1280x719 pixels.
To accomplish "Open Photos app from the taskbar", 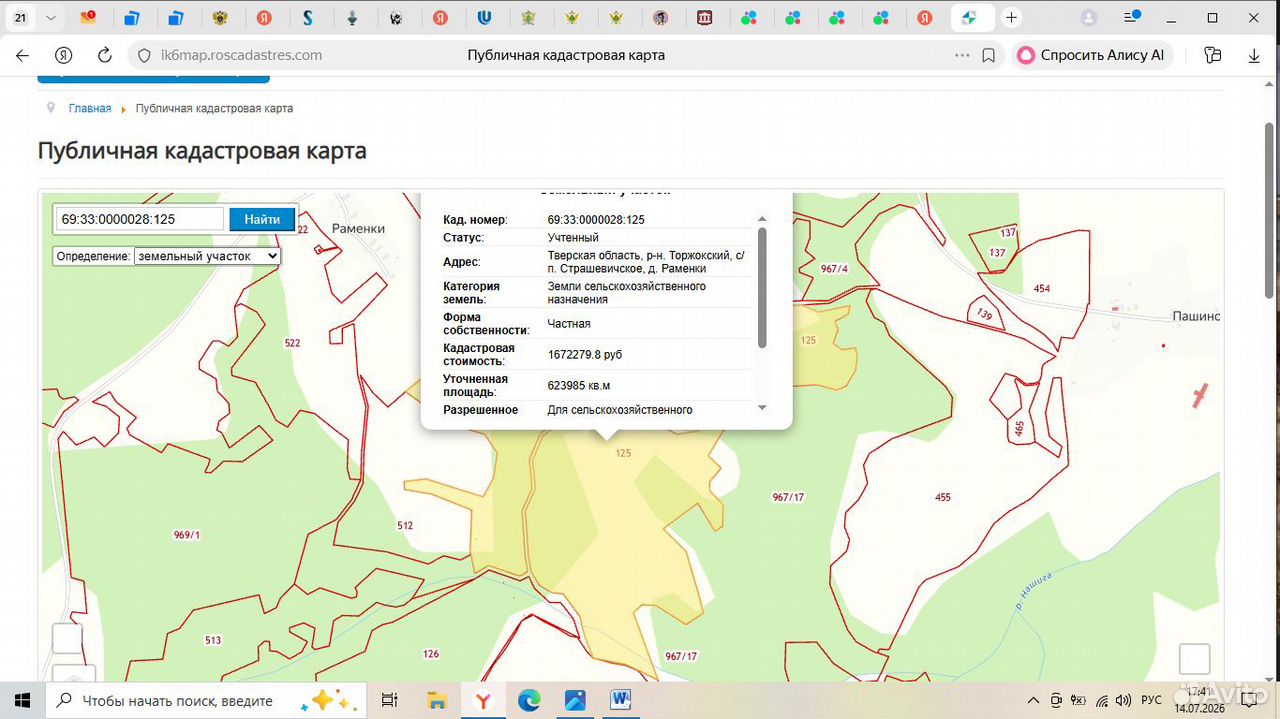I will pos(575,701).
